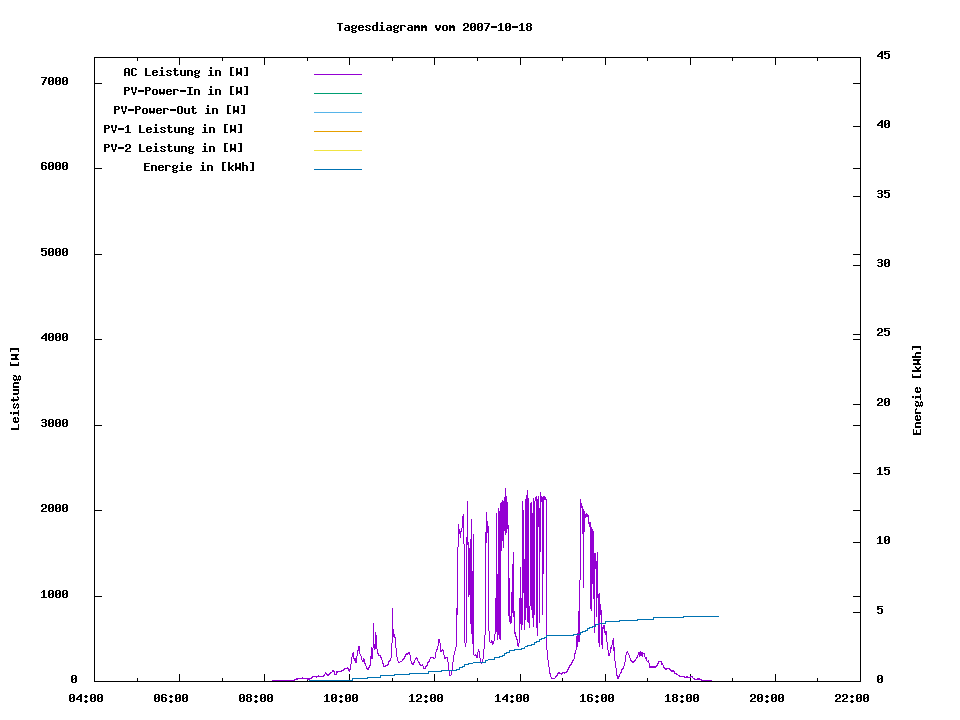The width and height of the screenshot is (960, 720).
Task: Click the PV-1 Leistung legend label
Action: point(173,129)
